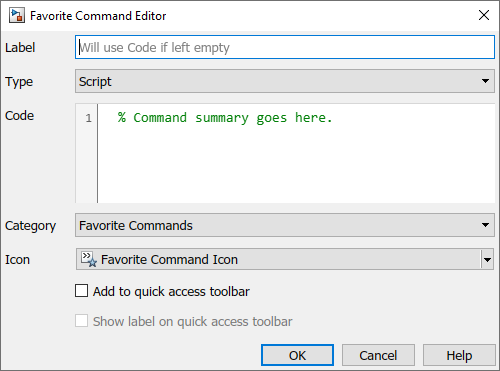
Task: Confirm with the OK button
Action: [297, 355]
